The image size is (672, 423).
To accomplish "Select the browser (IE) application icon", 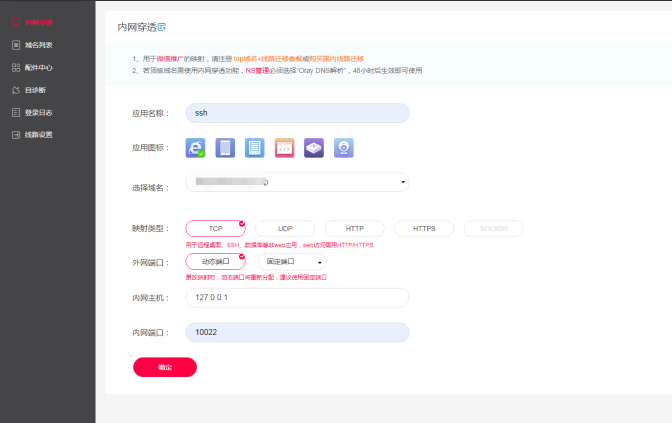I will 195,148.
